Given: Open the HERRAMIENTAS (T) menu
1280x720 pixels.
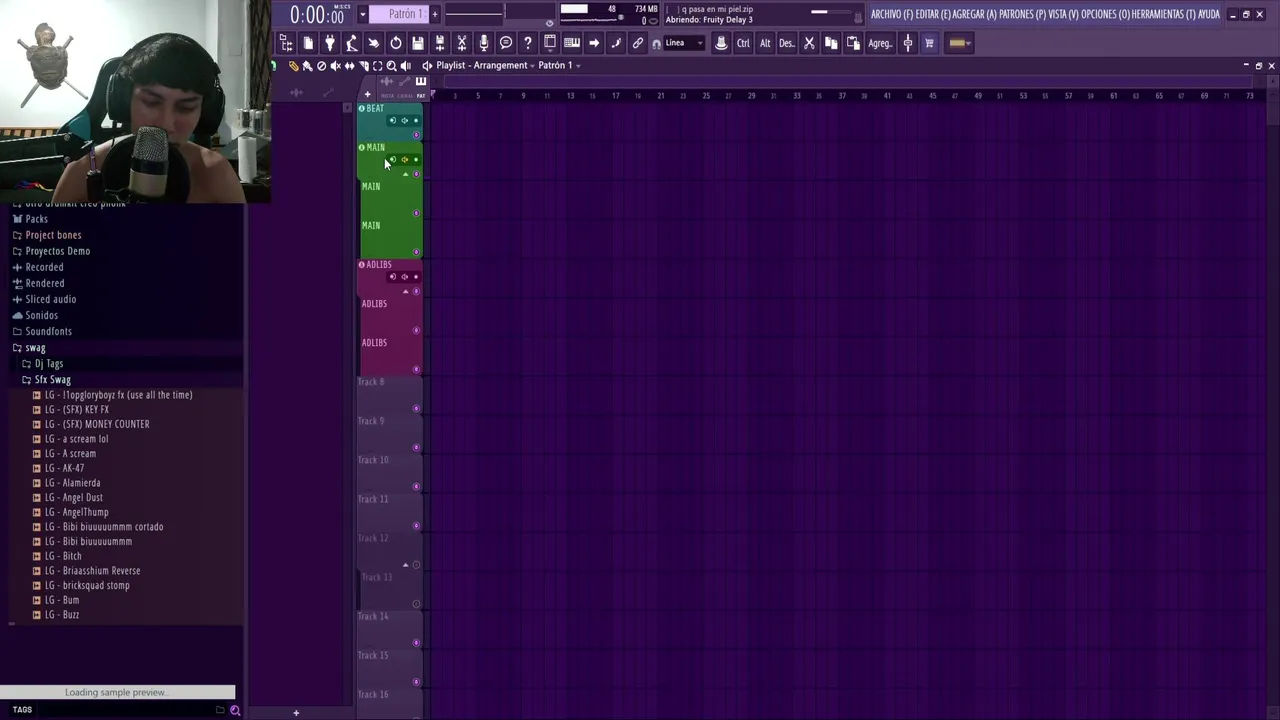Looking at the screenshot, I should (x=1164, y=14).
